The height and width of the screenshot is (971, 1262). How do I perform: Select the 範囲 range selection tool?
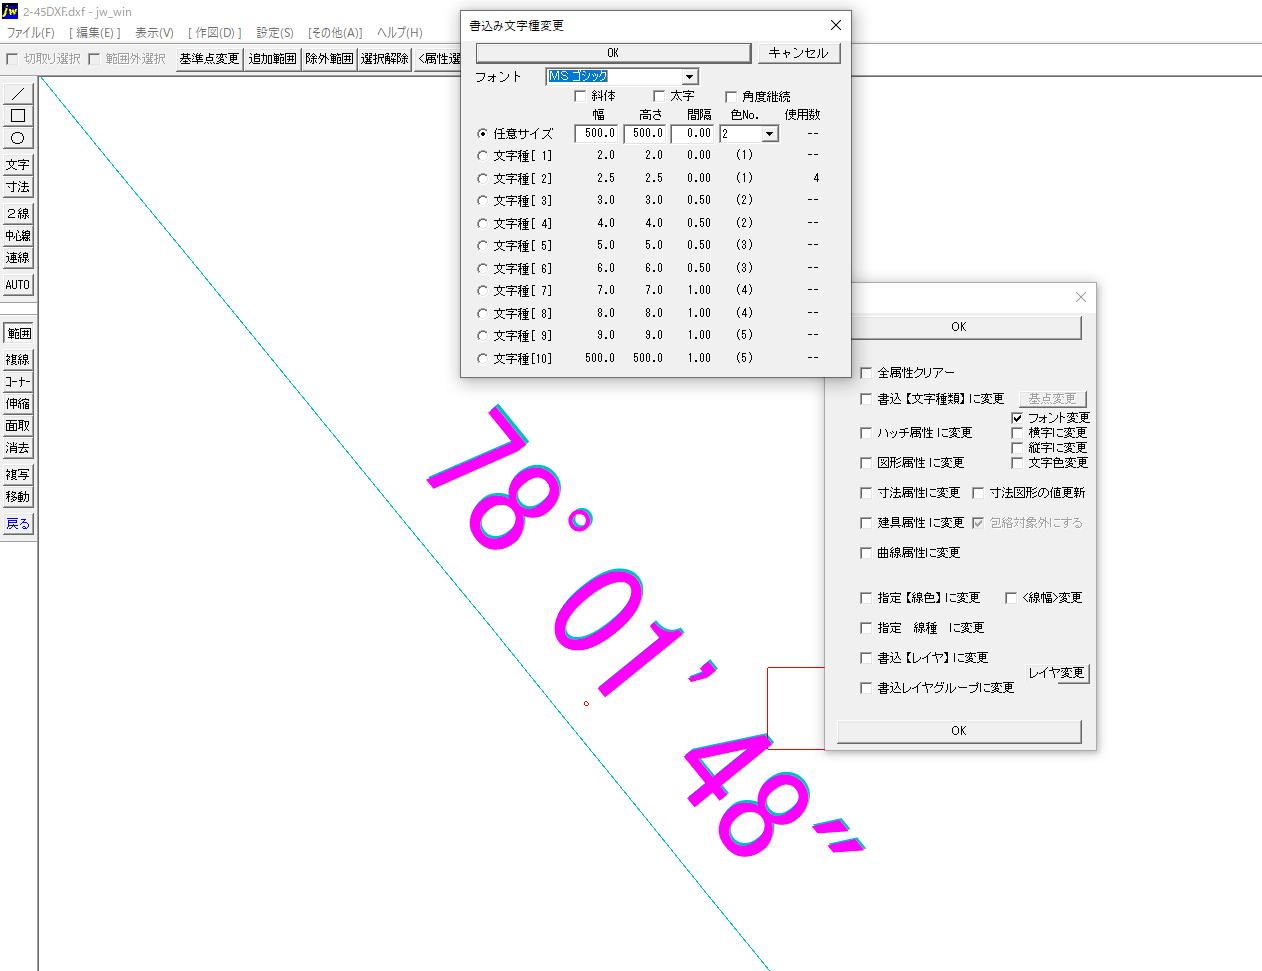[x=18, y=333]
